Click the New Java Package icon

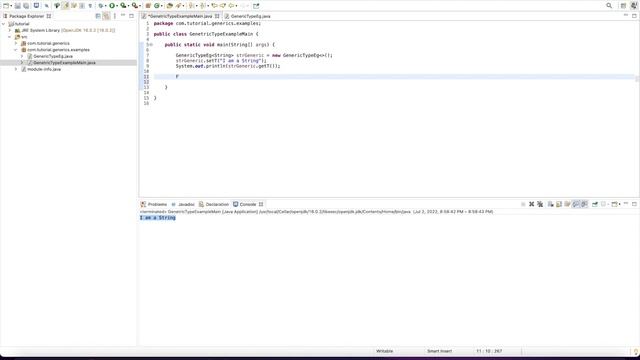click(x=148, y=6)
